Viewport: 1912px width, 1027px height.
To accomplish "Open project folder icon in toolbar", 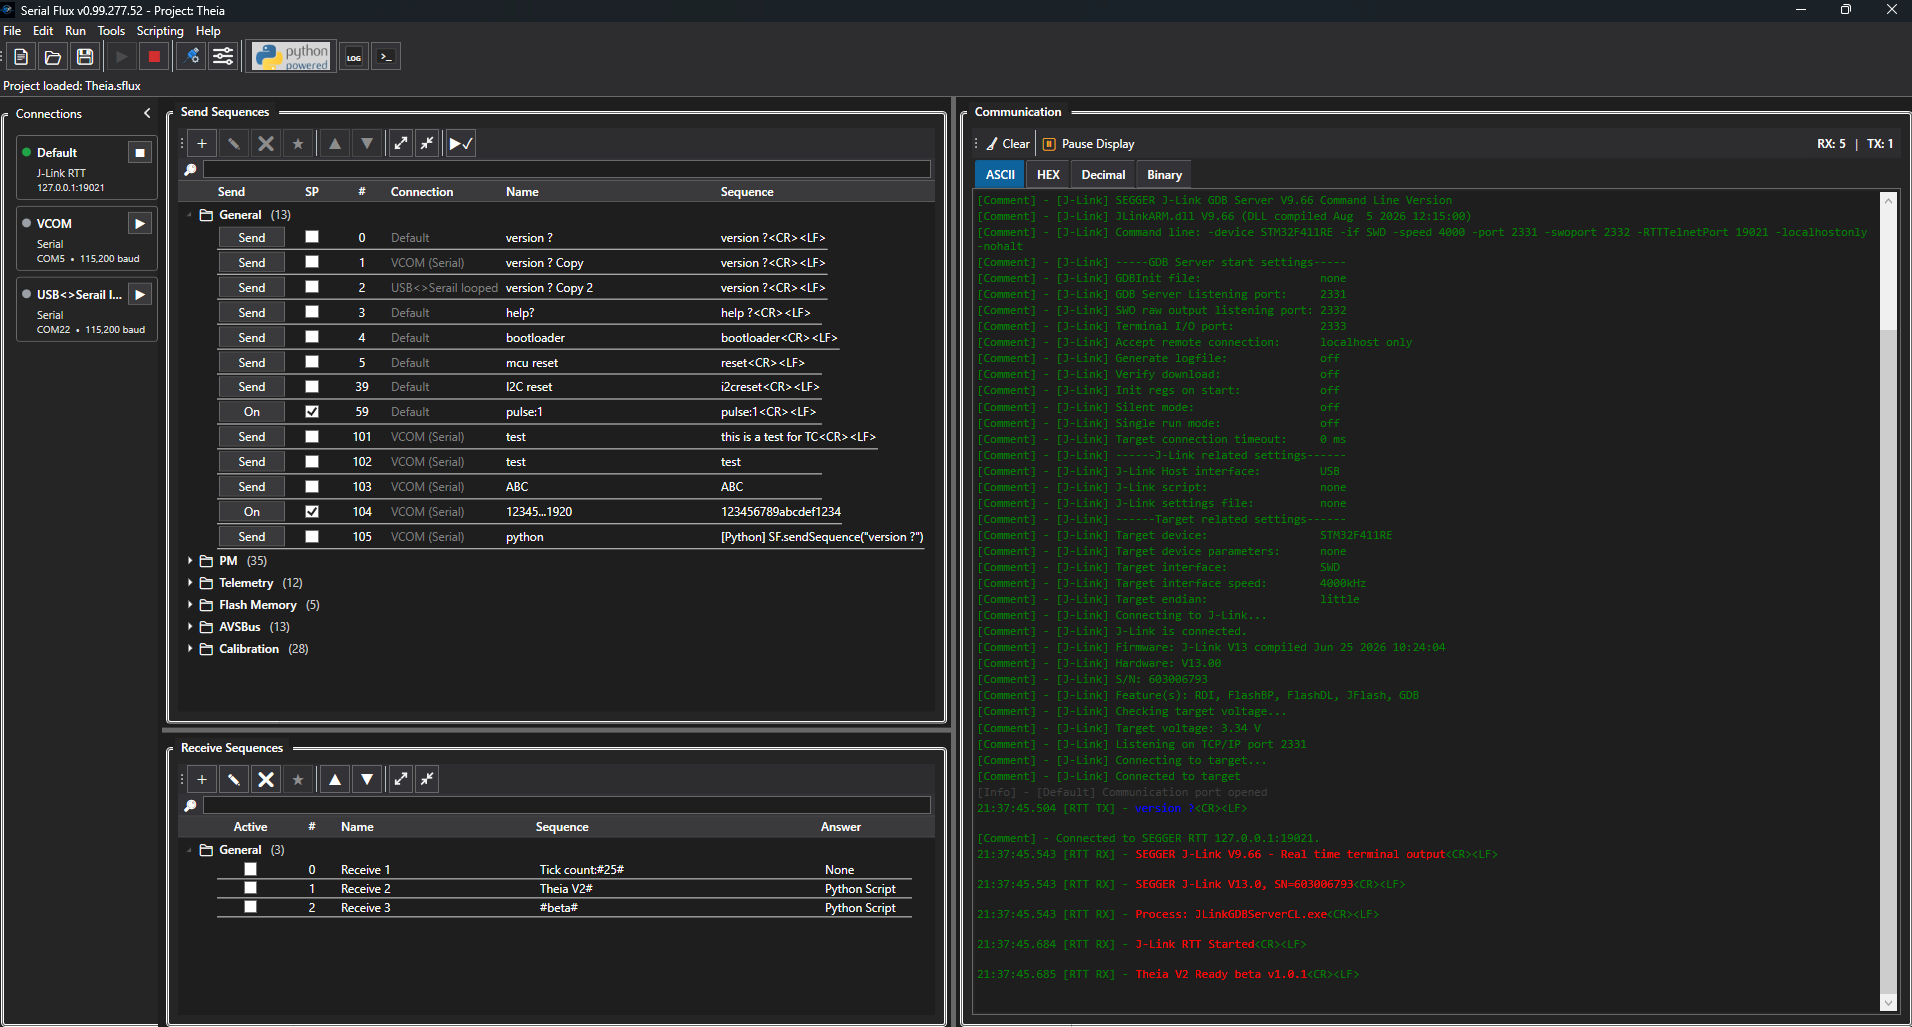I will [53, 57].
